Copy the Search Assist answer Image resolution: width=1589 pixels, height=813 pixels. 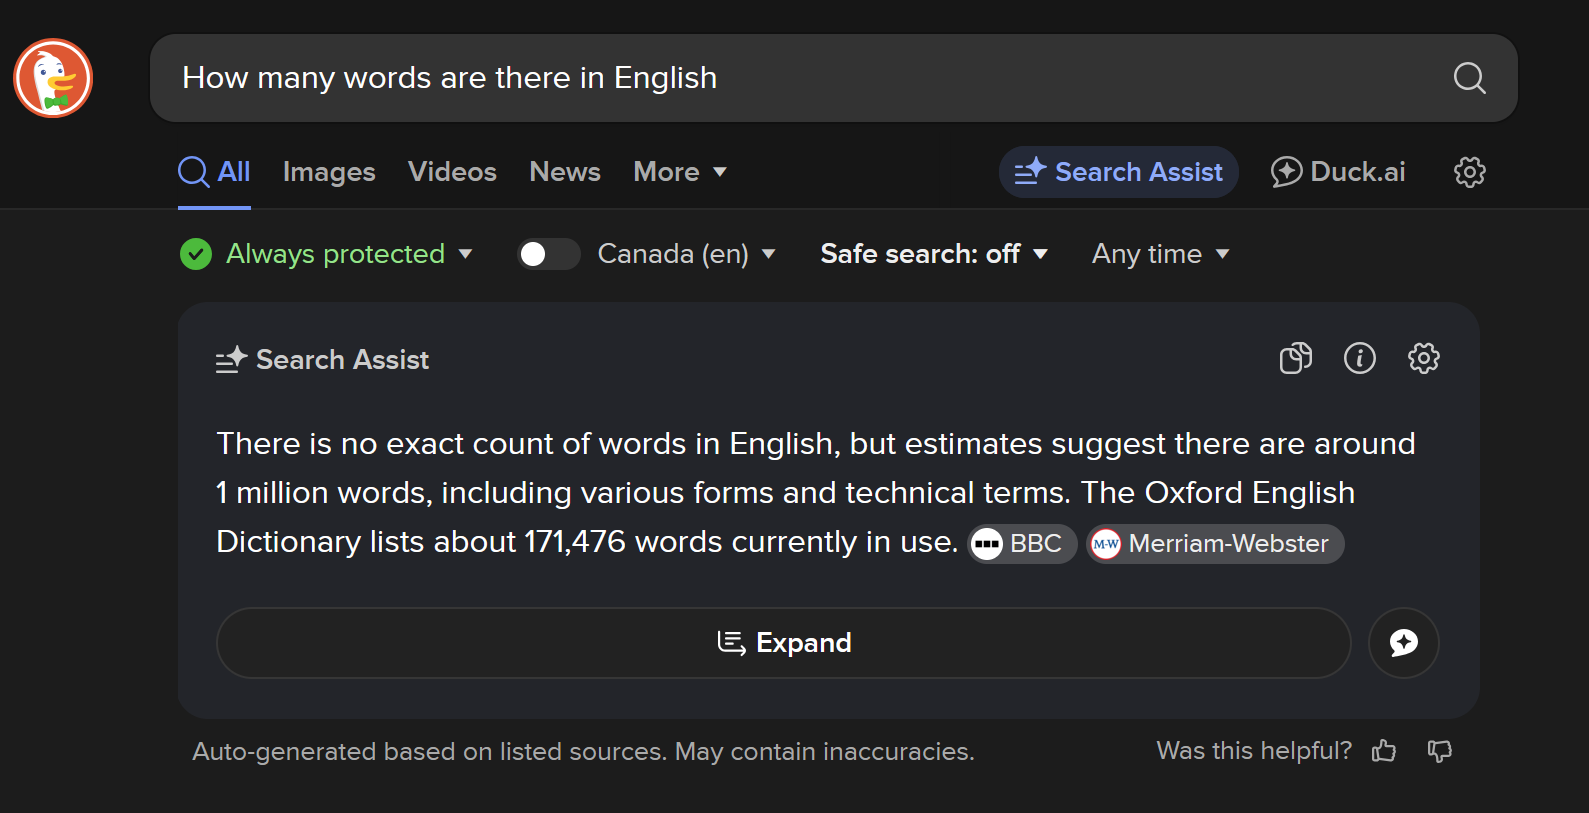[1295, 358]
